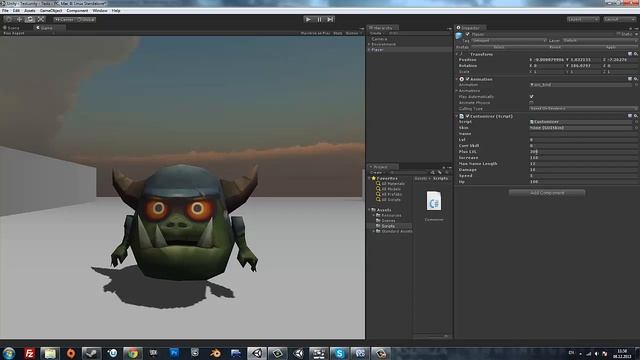Select the Hand view tool

click(9, 19)
